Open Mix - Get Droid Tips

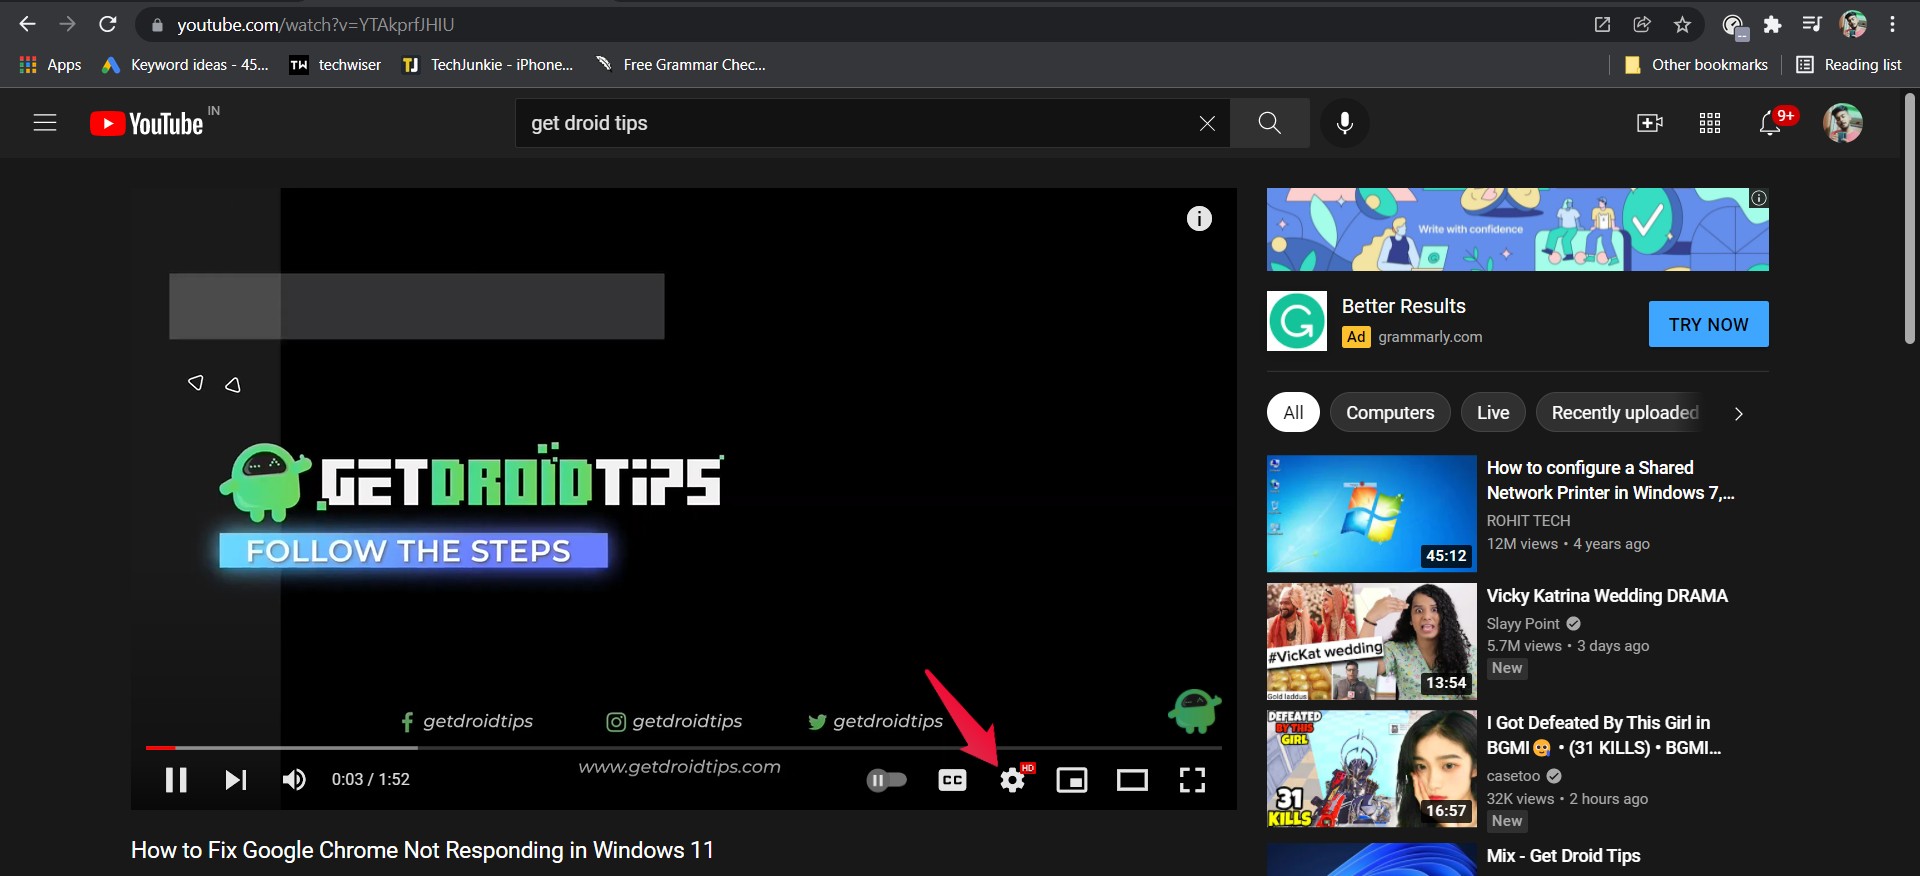click(1563, 856)
